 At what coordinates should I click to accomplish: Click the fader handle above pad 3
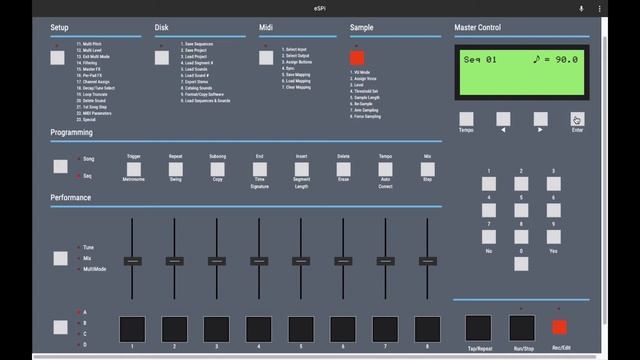pos(217,261)
